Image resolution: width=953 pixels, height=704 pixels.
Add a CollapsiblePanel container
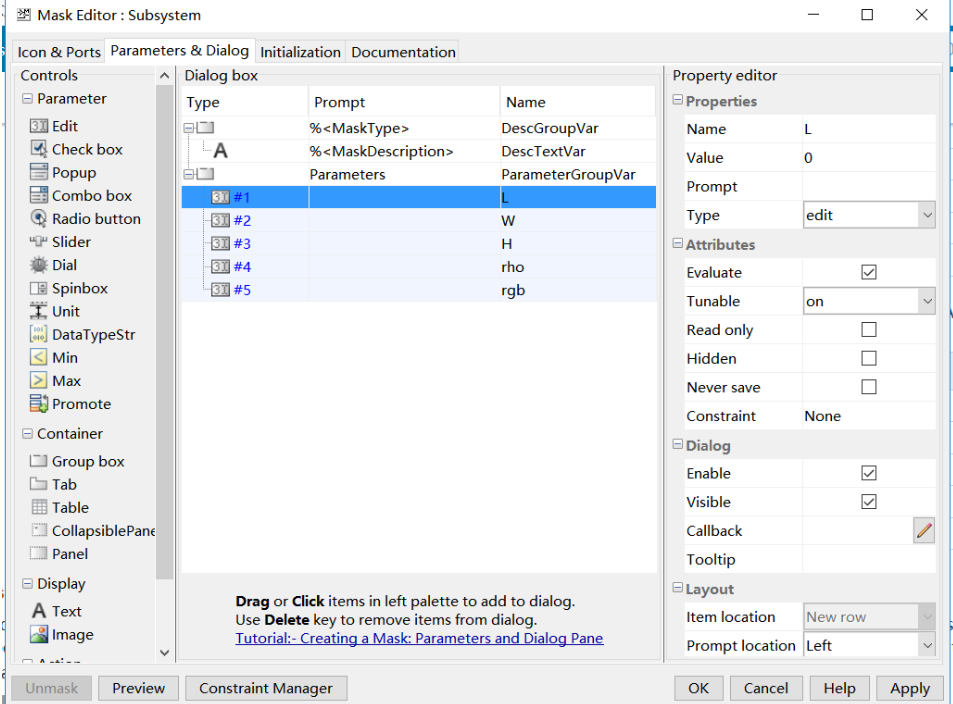tap(92, 531)
